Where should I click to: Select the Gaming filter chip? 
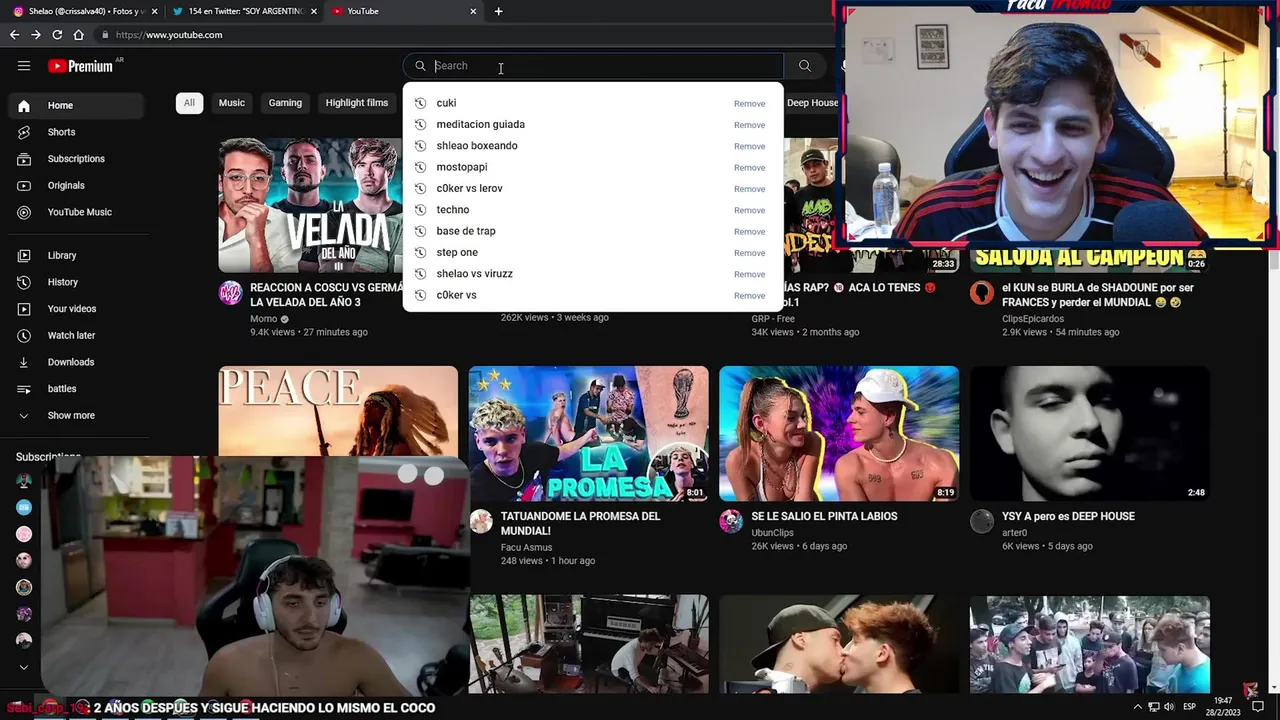pyautogui.click(x=285, y=103)
